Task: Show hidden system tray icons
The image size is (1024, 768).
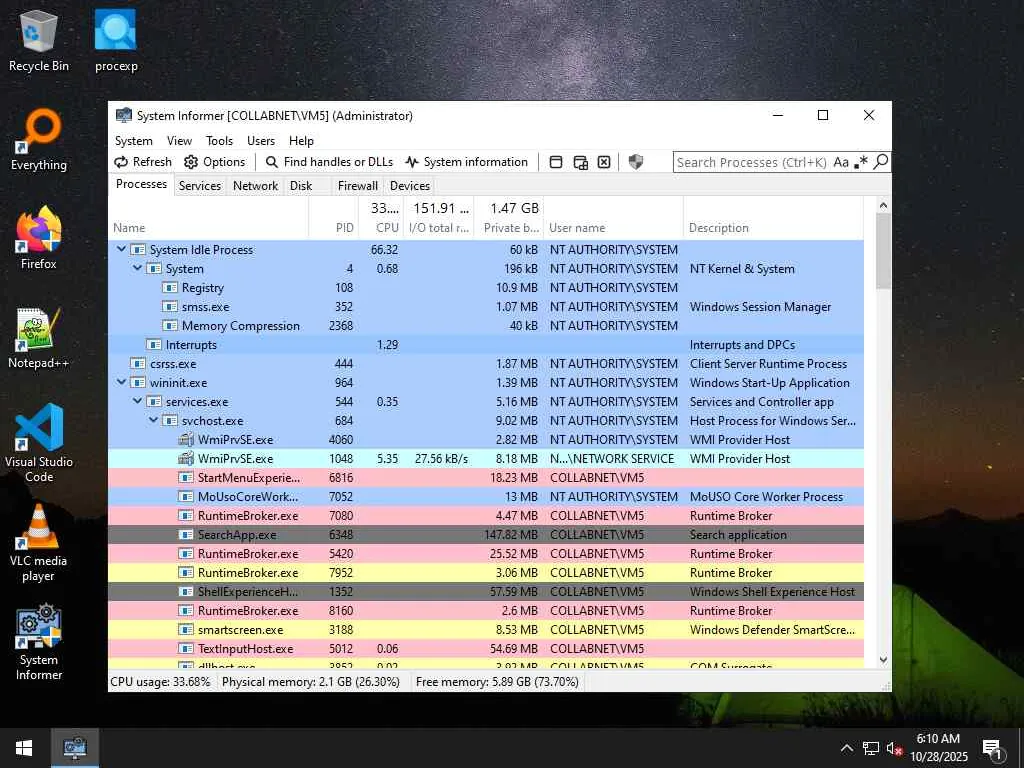Action: (x=846, y=748)
